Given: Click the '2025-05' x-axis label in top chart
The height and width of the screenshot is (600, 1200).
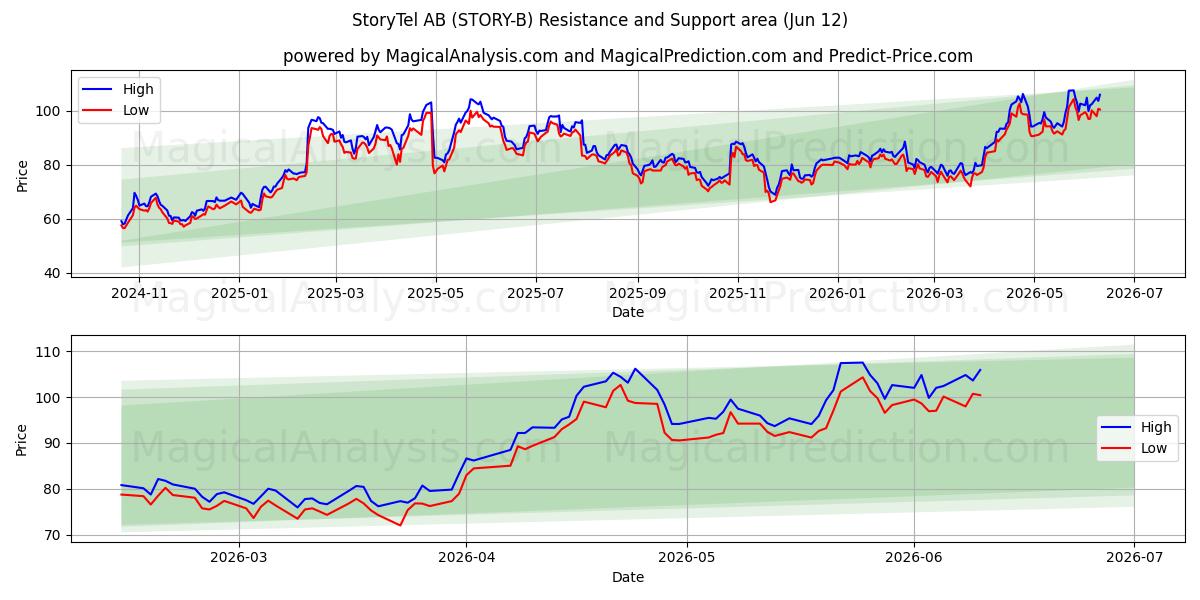Looking at the screenshot, I should coord(436,293).
